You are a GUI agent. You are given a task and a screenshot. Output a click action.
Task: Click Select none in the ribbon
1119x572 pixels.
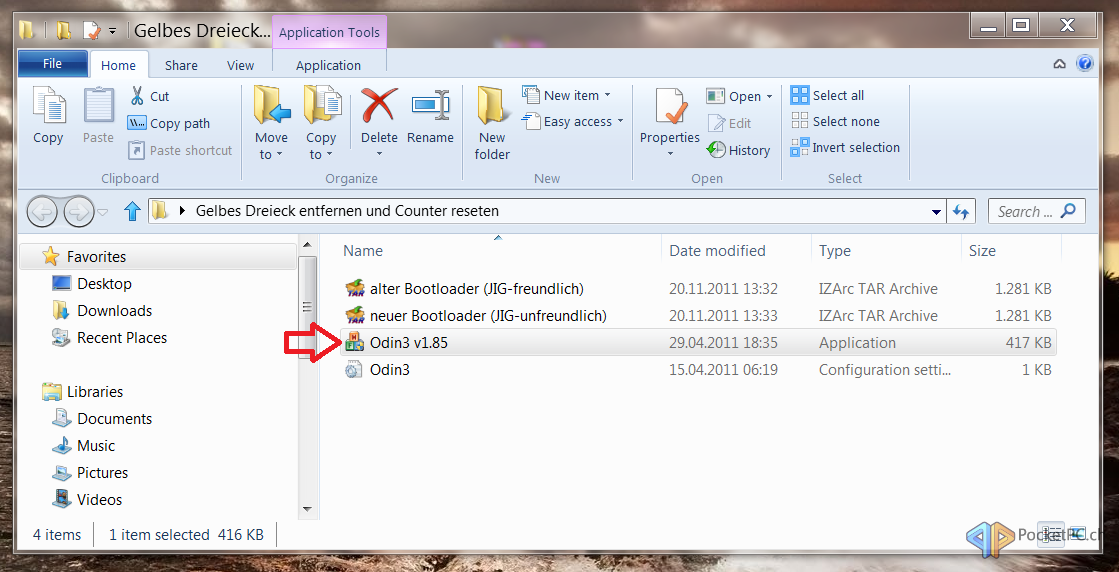[835, 121]
